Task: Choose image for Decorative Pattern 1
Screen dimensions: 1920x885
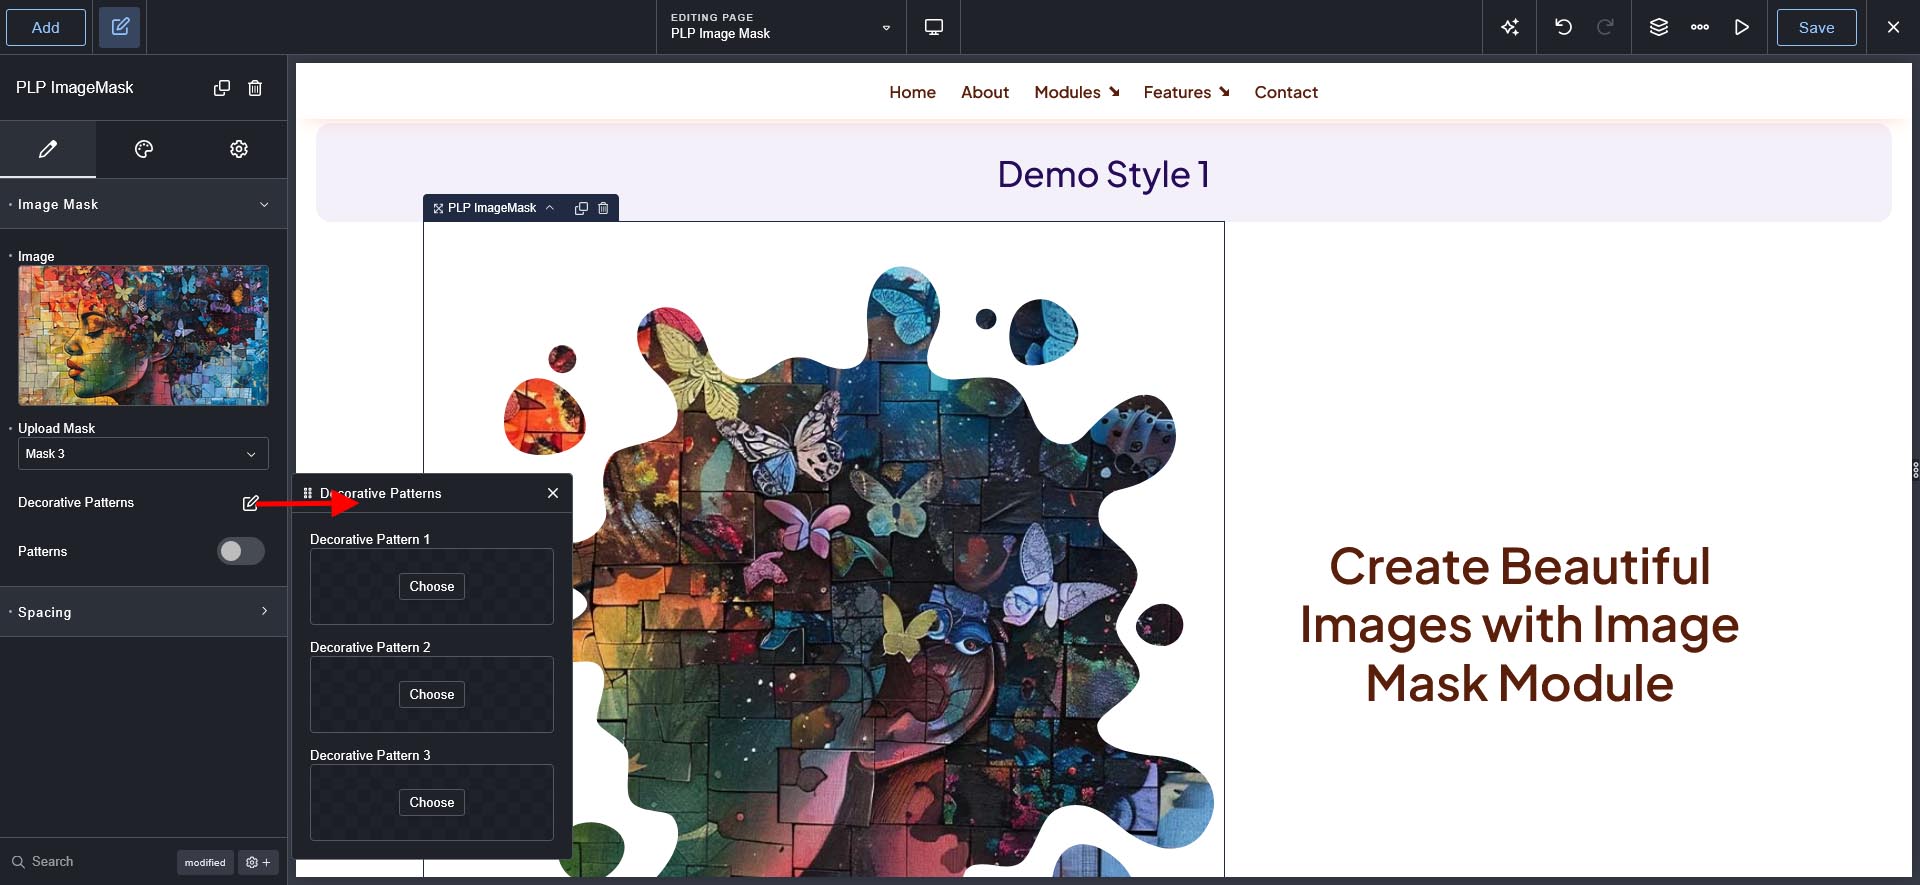Action: click(x=432, y=586)
